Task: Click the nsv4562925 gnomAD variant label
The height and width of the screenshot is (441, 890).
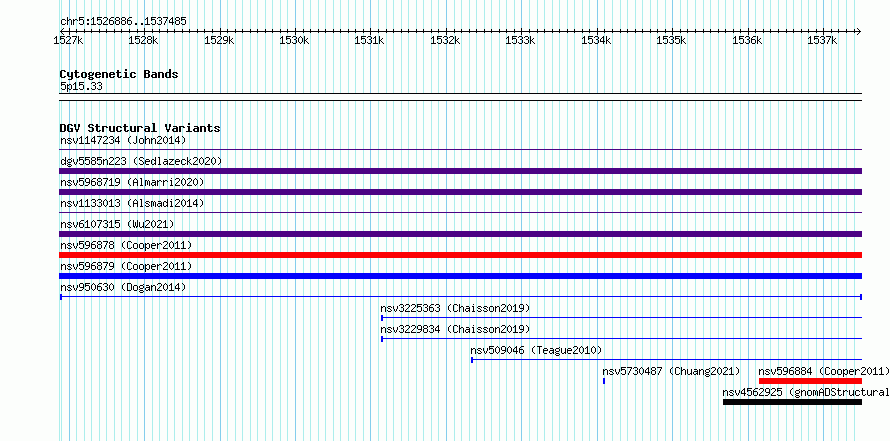Action: click(806, 392)
